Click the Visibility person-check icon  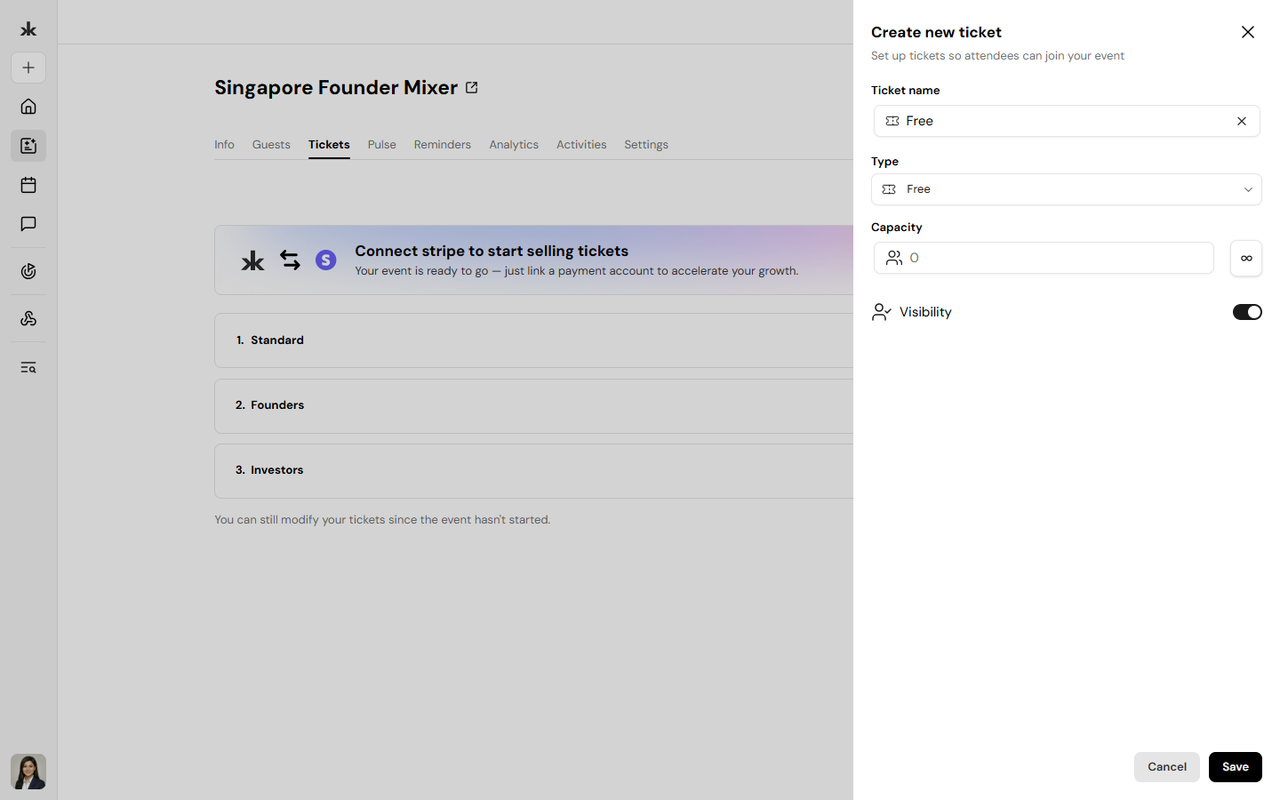(x=881, y=312)
